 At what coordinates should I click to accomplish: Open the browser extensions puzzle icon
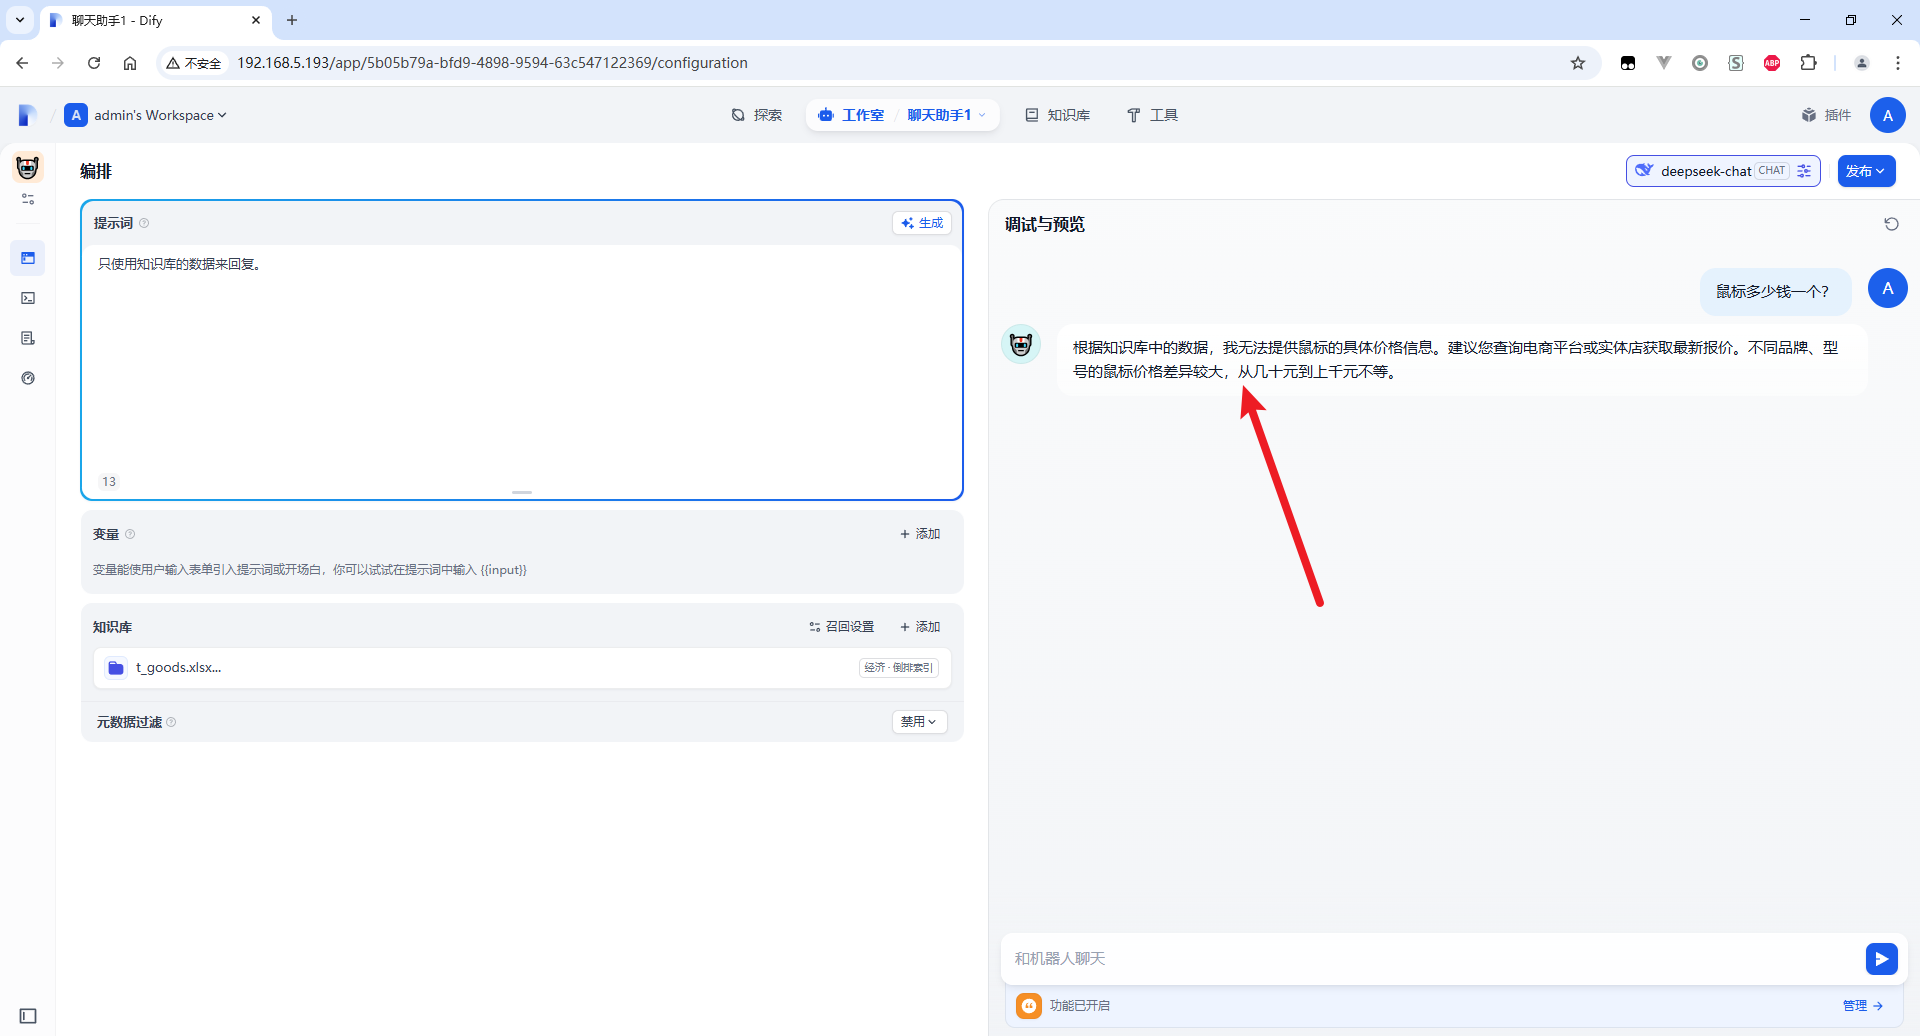point(1808,63)
